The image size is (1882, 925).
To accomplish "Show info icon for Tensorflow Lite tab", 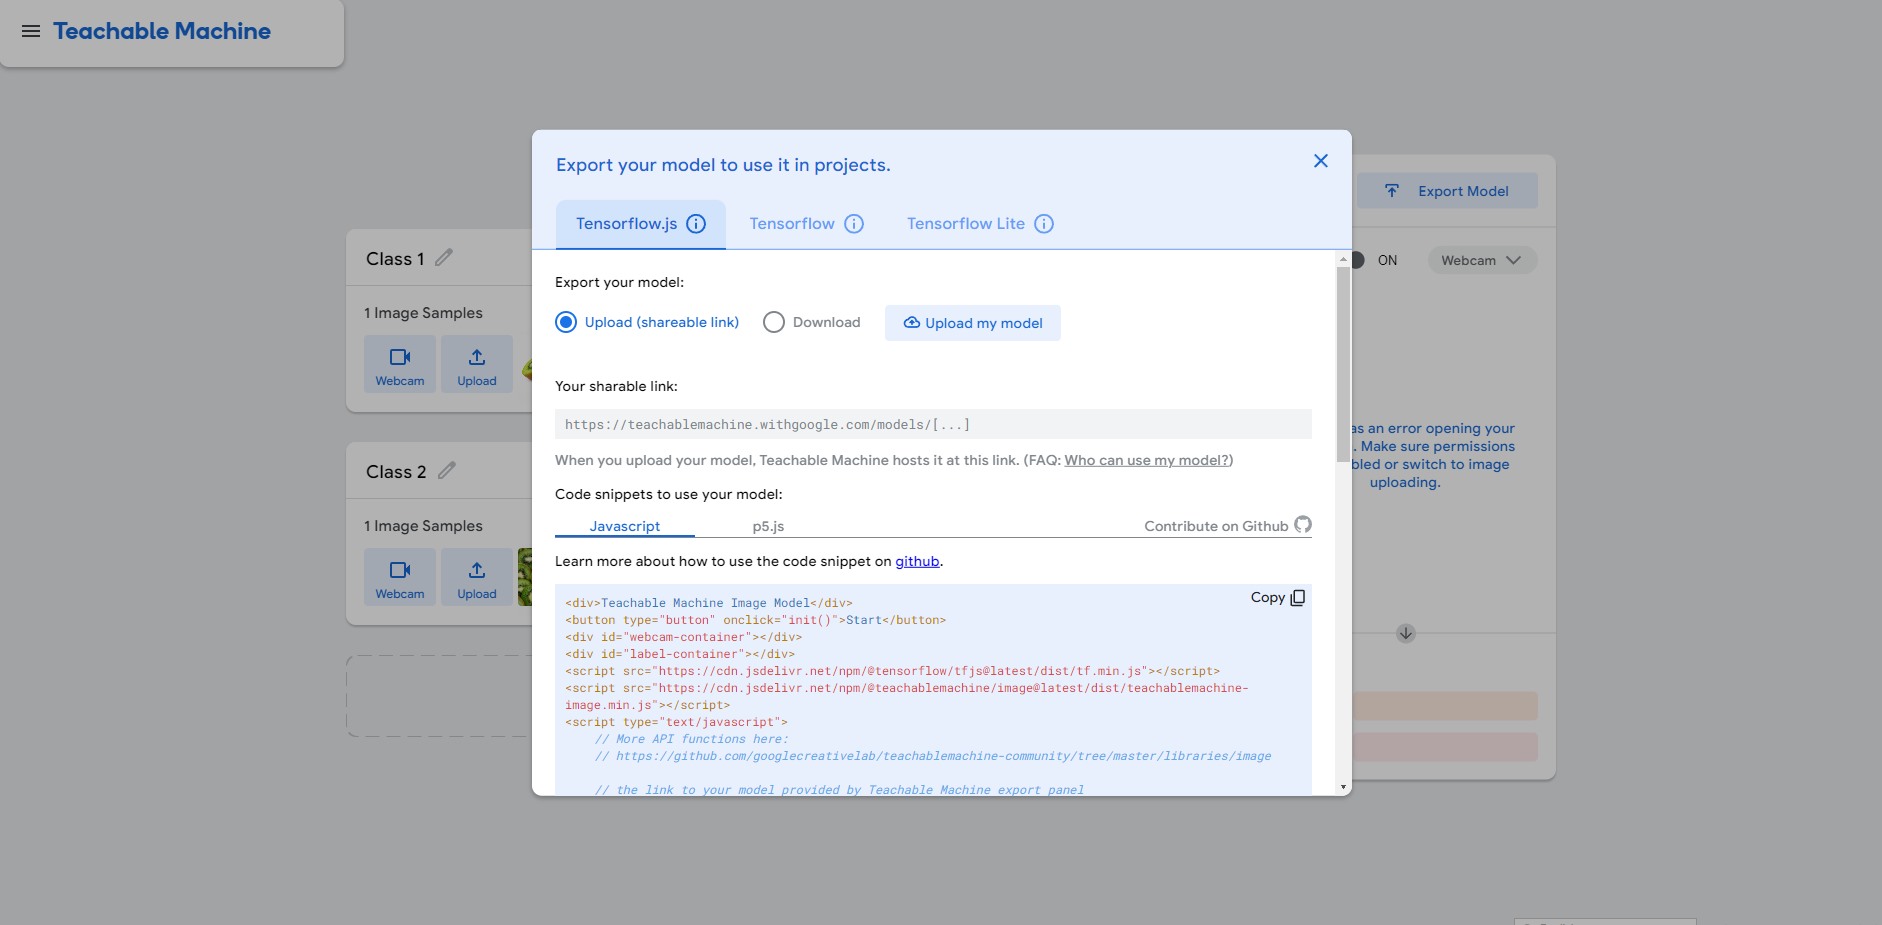I will tap(1044, 224).
